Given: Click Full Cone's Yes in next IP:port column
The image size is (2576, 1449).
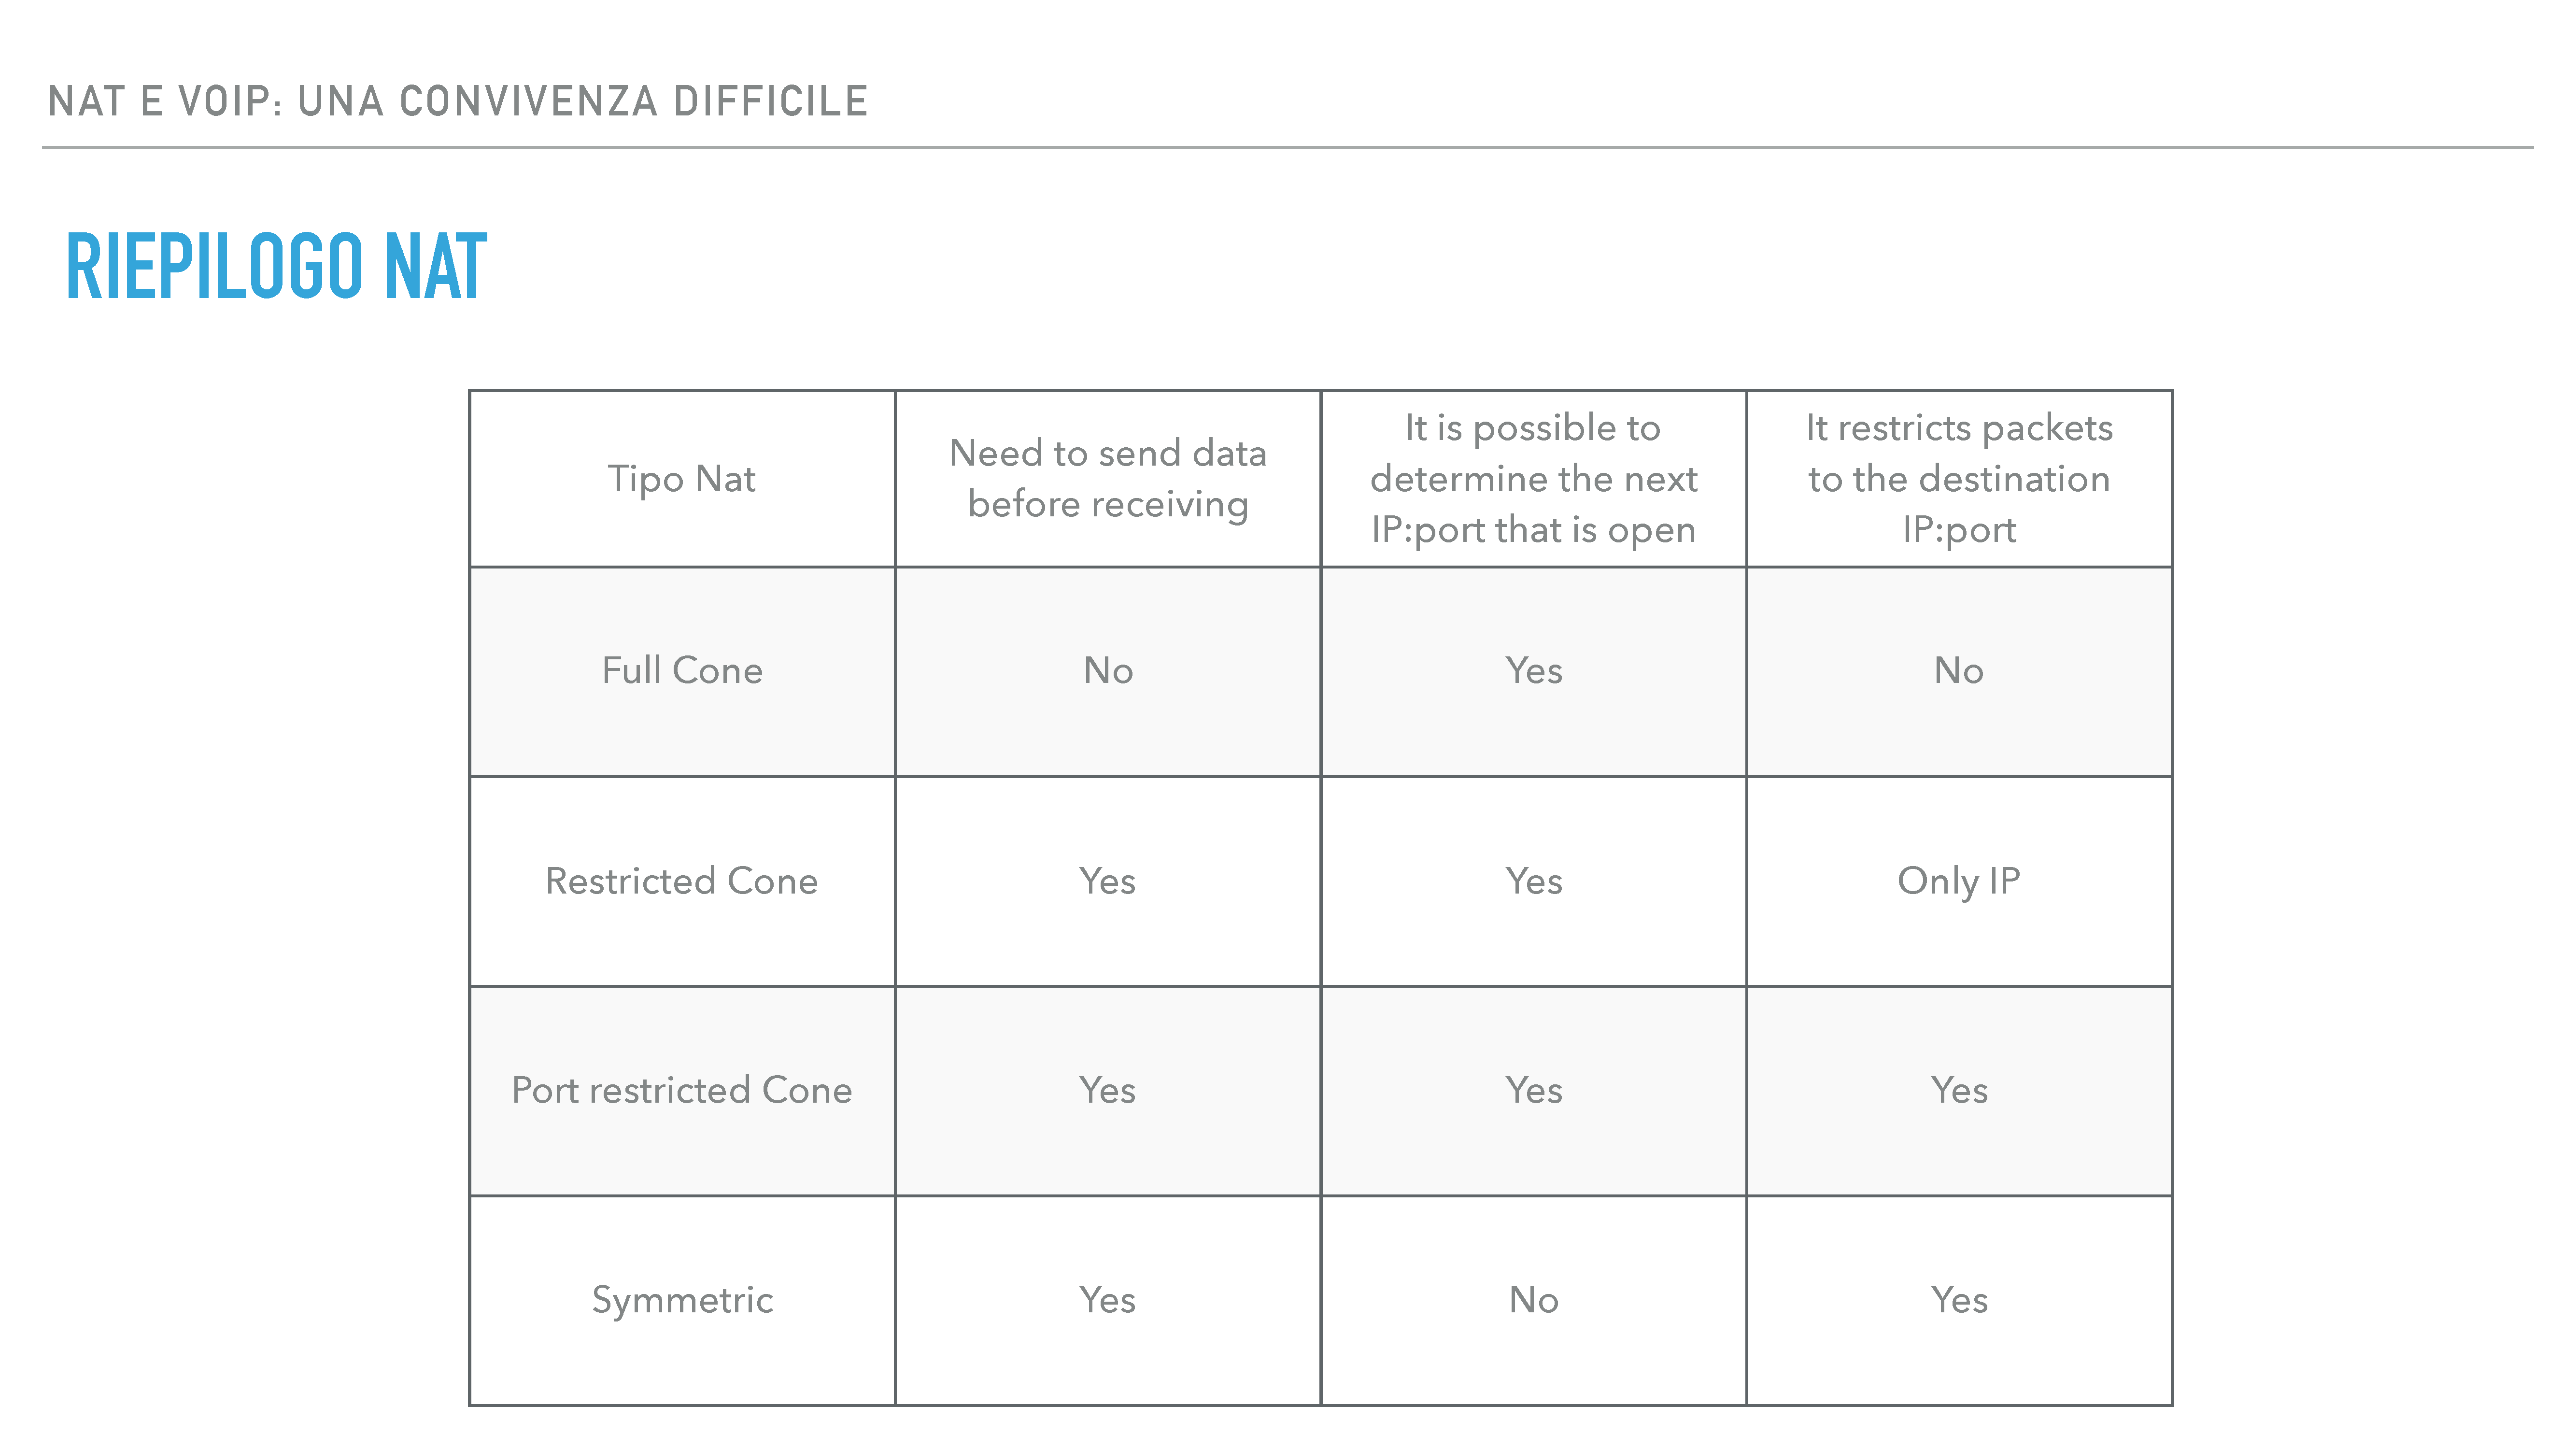Looking at the screenshot, I should point(1534,671).
